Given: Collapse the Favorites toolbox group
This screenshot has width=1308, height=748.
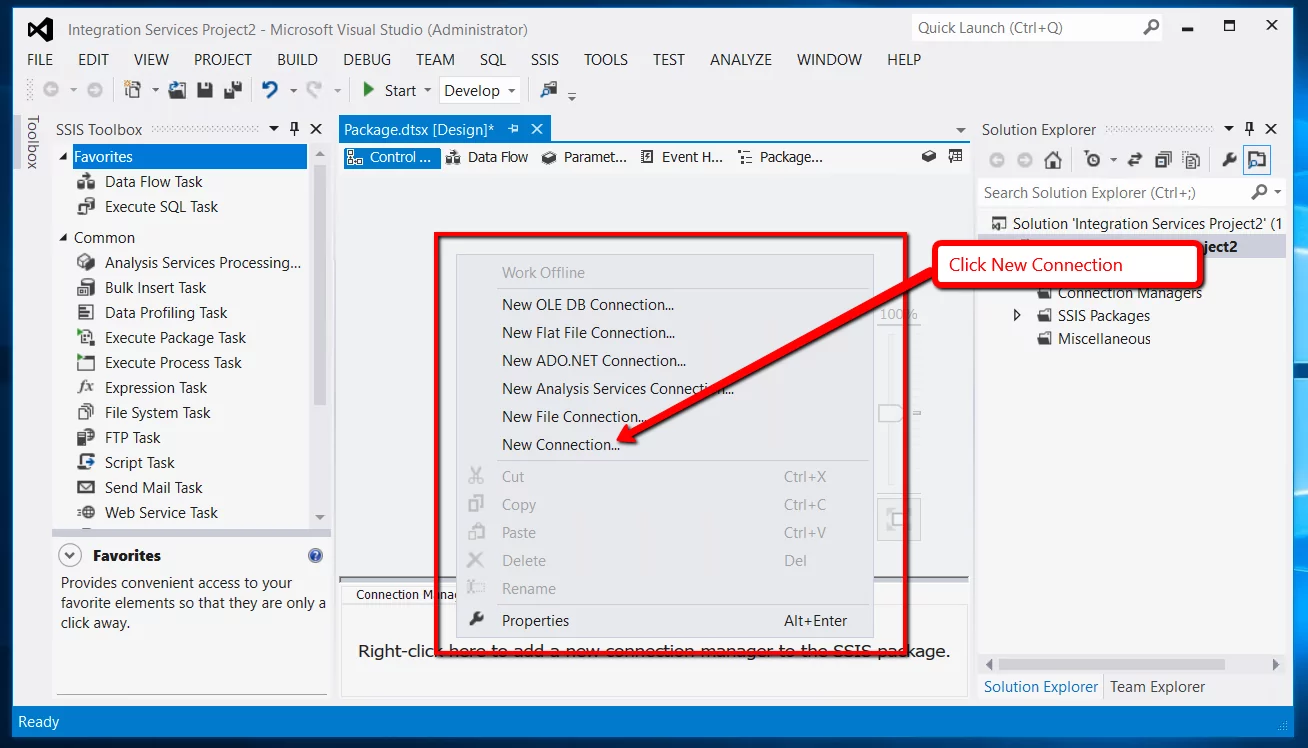Looking at the screenshot, I should (65, 157).
